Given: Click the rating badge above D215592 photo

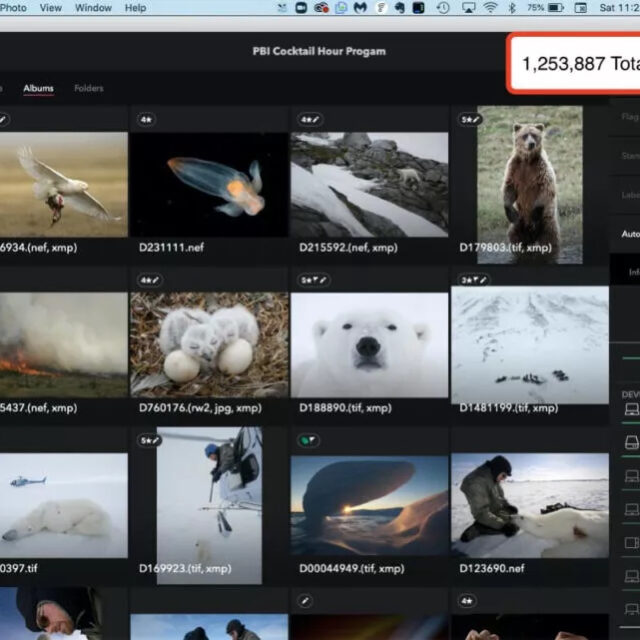Looking at the screenshot, I should point(310,120).
